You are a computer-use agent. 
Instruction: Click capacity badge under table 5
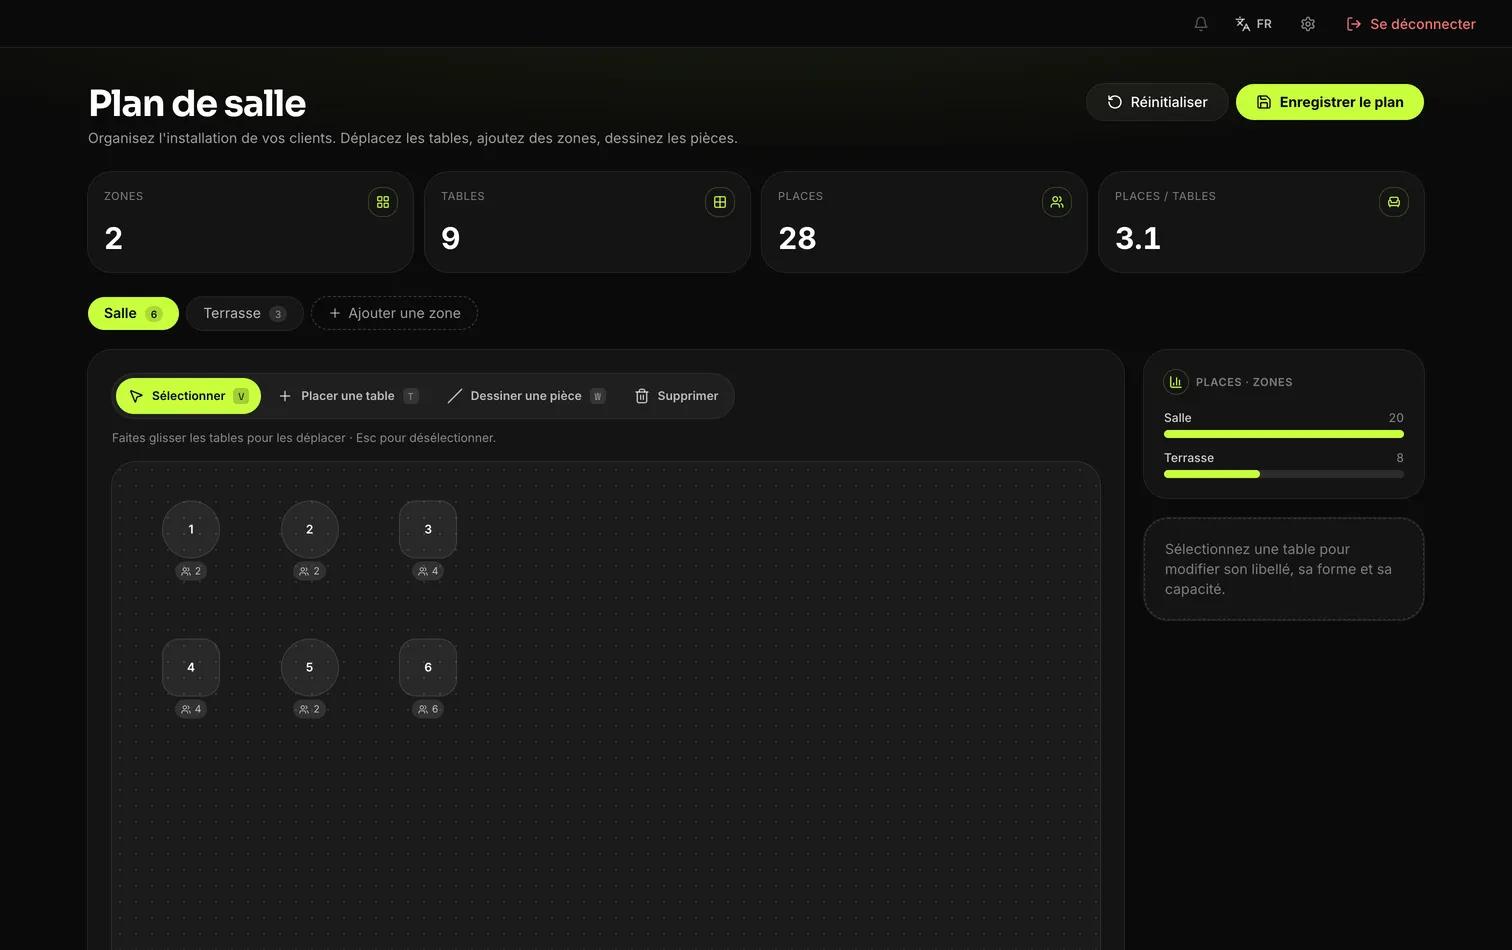(310, 709)
